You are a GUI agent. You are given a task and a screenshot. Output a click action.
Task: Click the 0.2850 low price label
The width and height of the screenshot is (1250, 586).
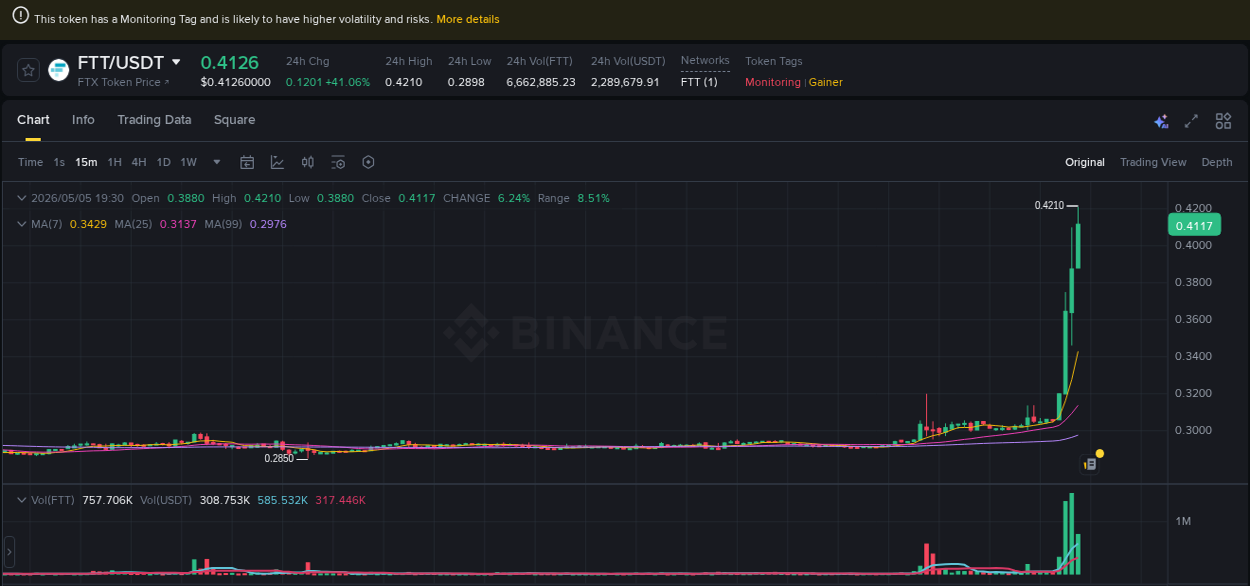point(279,458)
